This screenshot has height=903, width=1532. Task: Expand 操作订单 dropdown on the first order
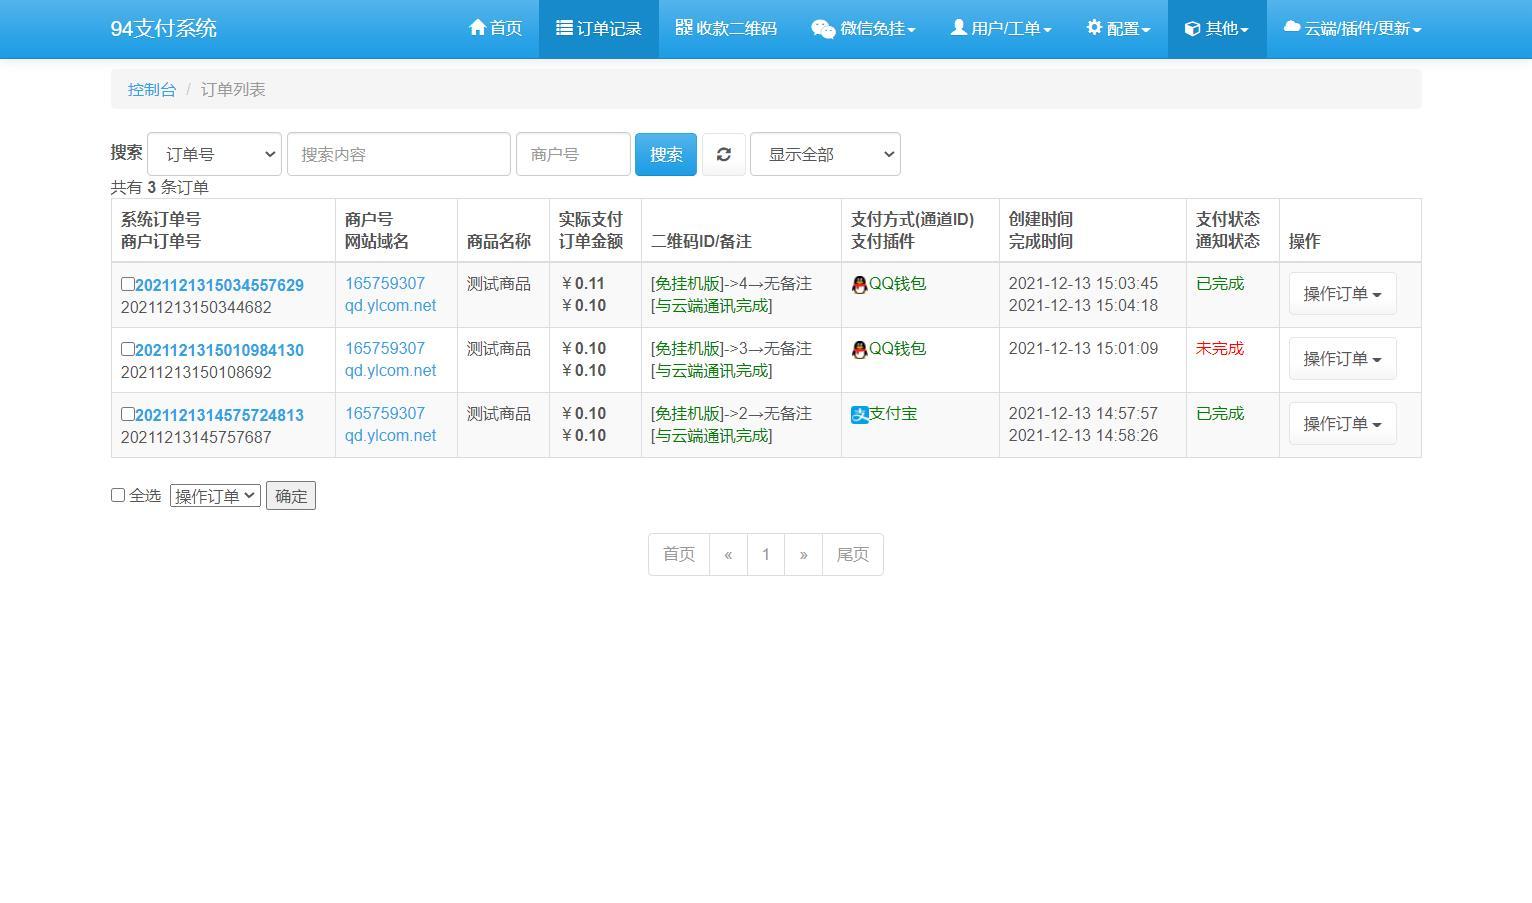point(1341,293)
